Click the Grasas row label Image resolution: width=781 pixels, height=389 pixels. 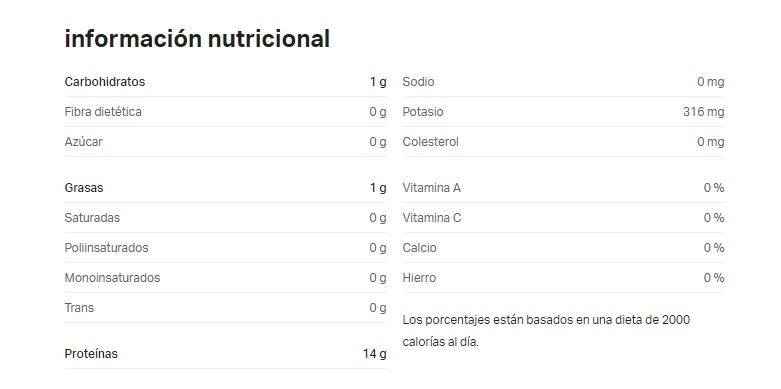[x=84, y=188]
